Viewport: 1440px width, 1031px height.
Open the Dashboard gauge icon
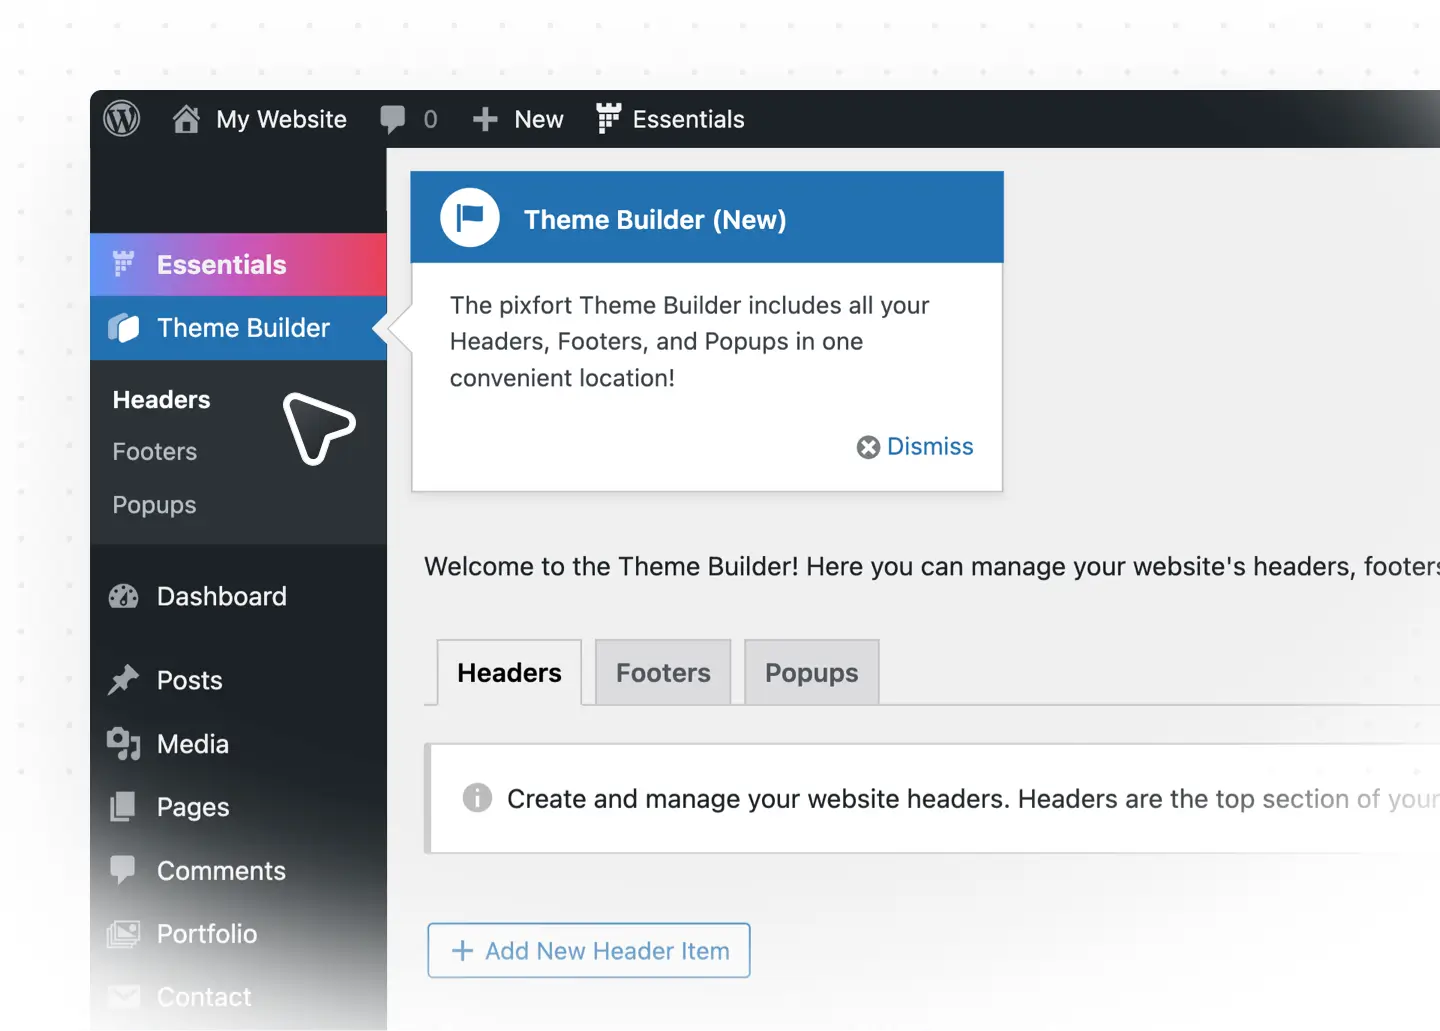point(122,596)
